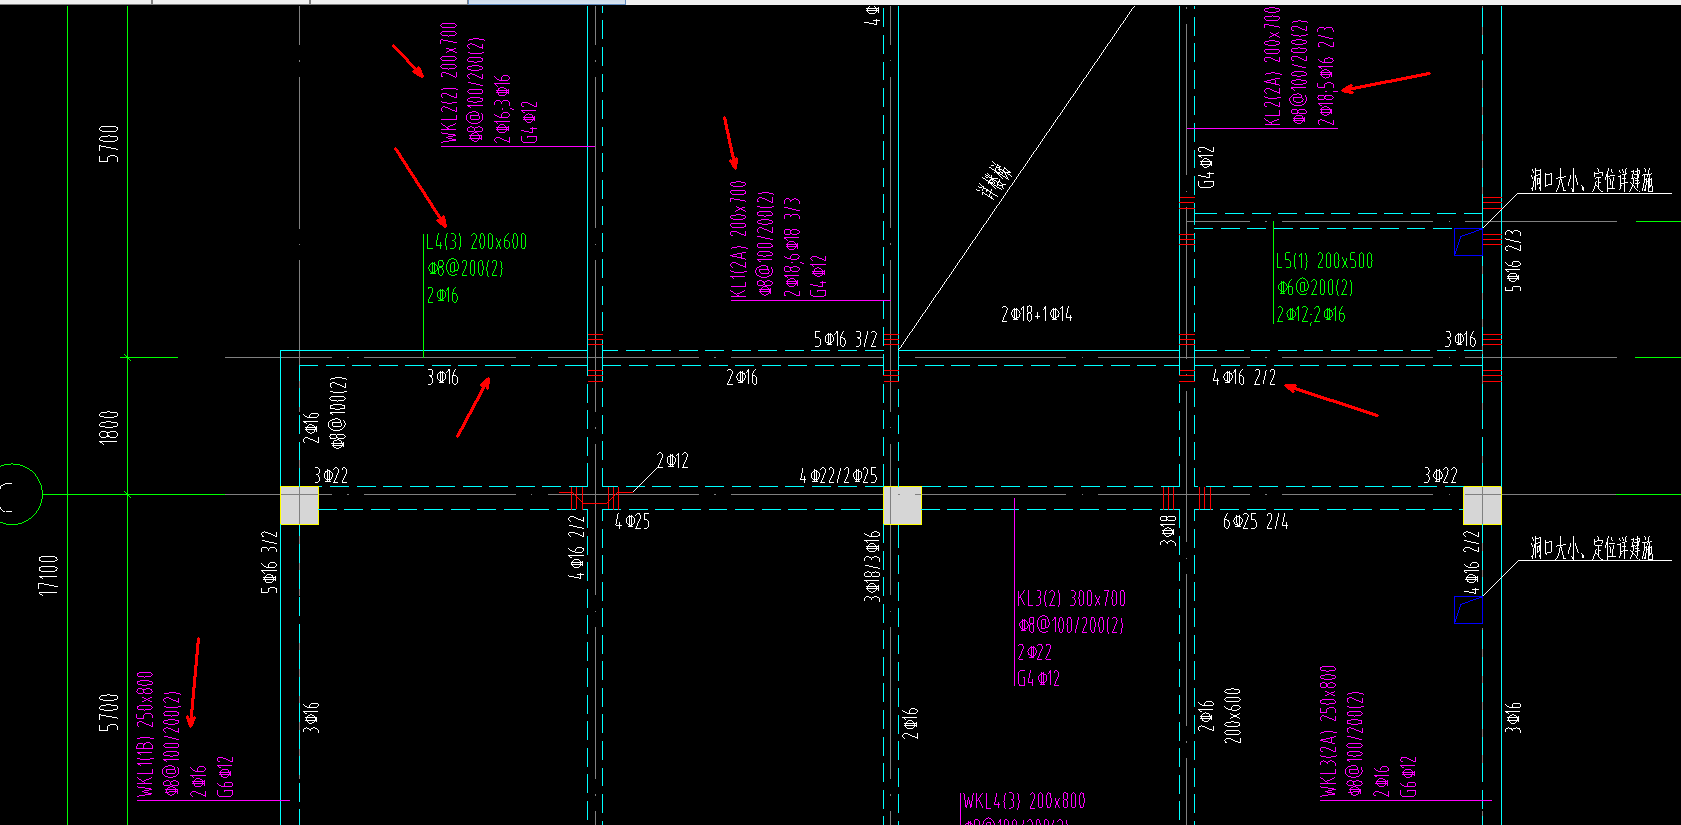Pick the rotated 'WKL3(2A) 250x800' label

[x=1328, y=732]
